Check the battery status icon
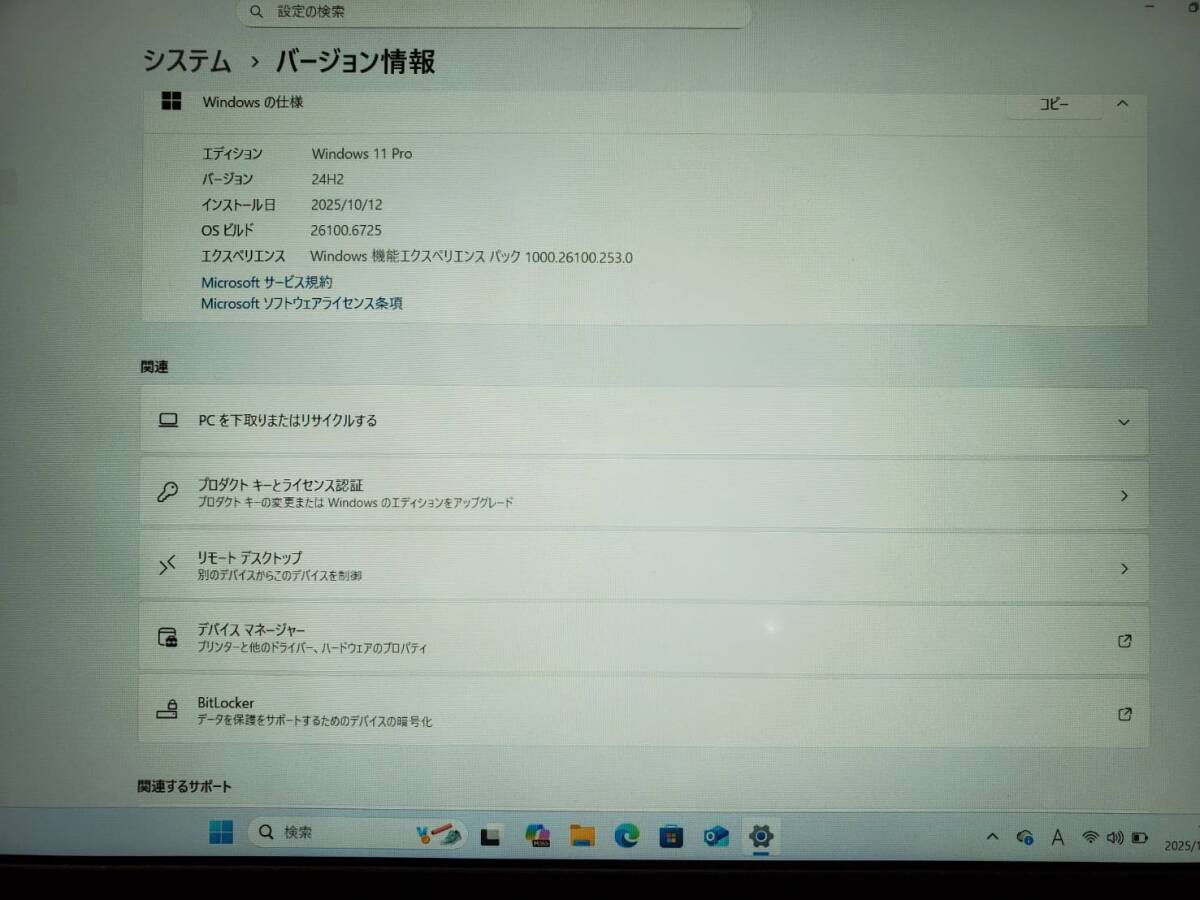The image size is (1200, 900). tap(1139, 838)
